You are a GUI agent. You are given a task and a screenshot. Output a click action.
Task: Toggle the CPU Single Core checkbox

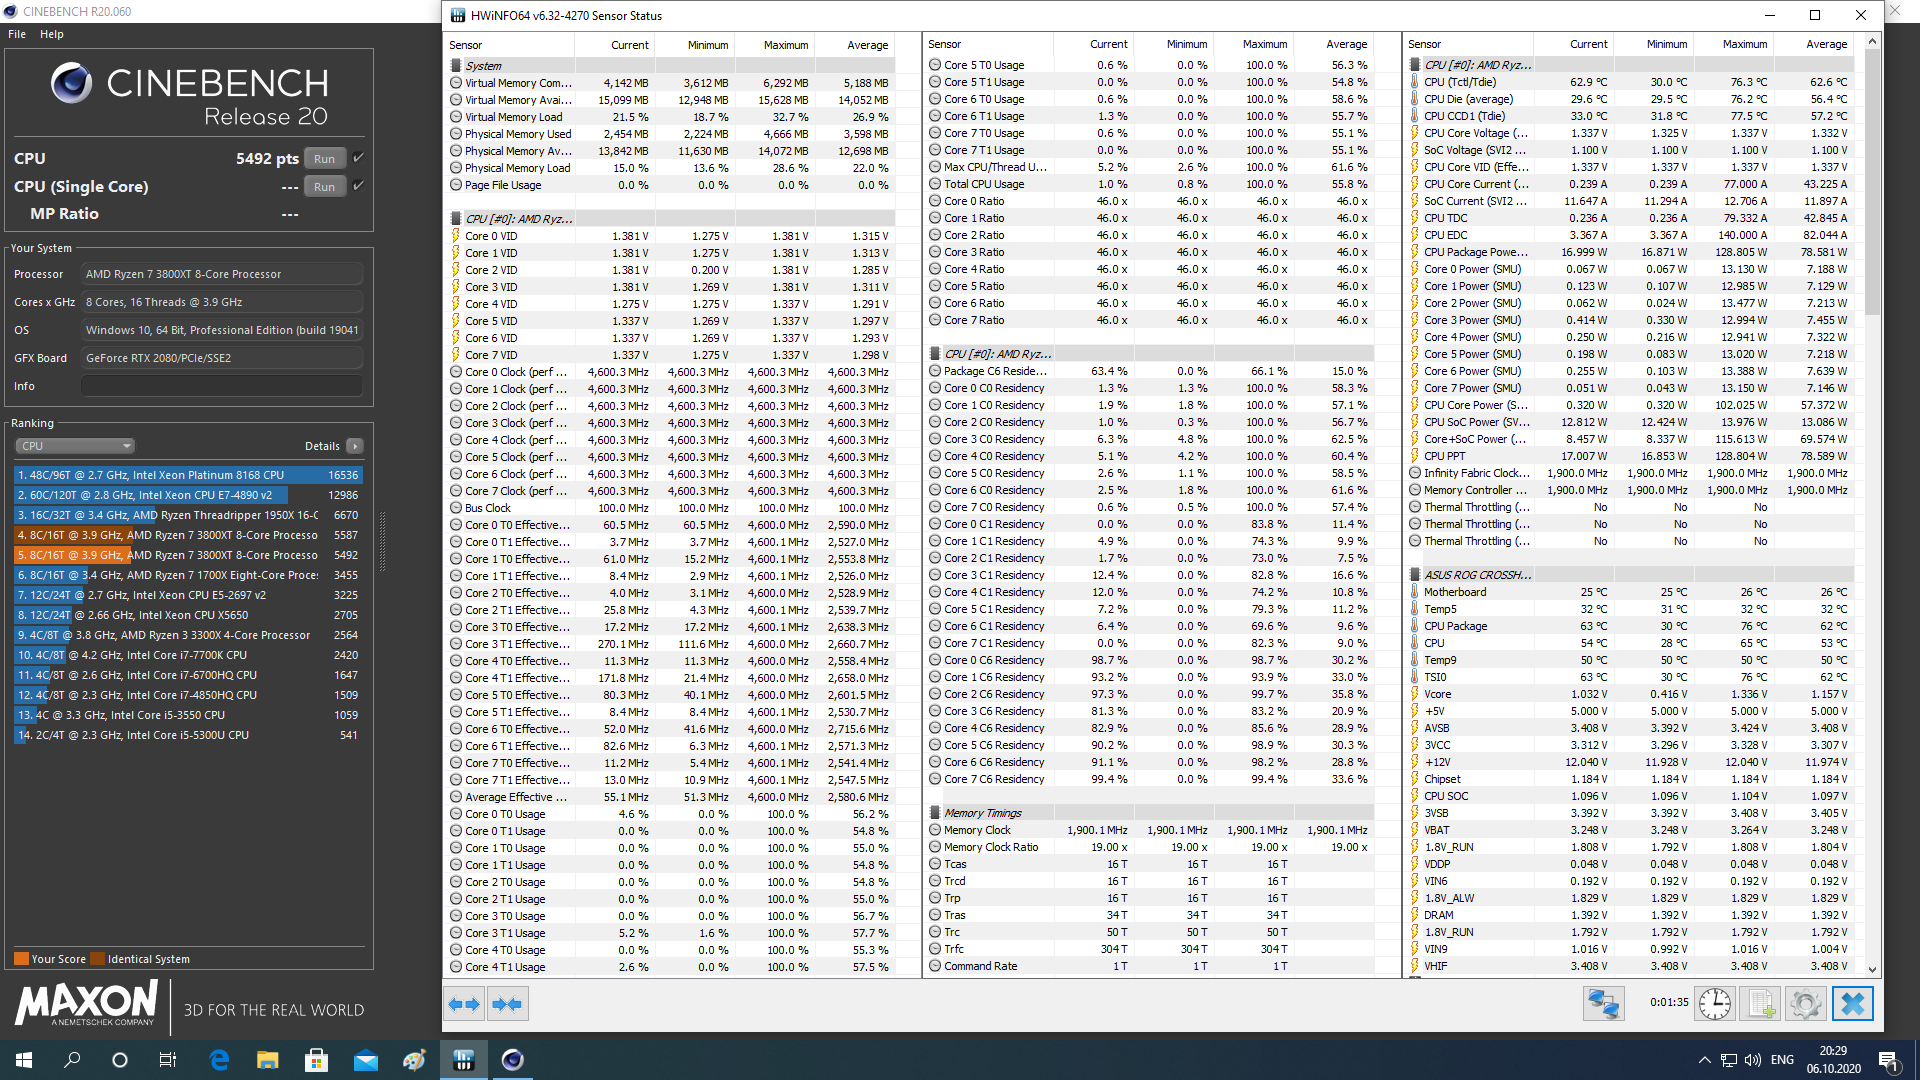pyautogui.click(x=358, y=186)
